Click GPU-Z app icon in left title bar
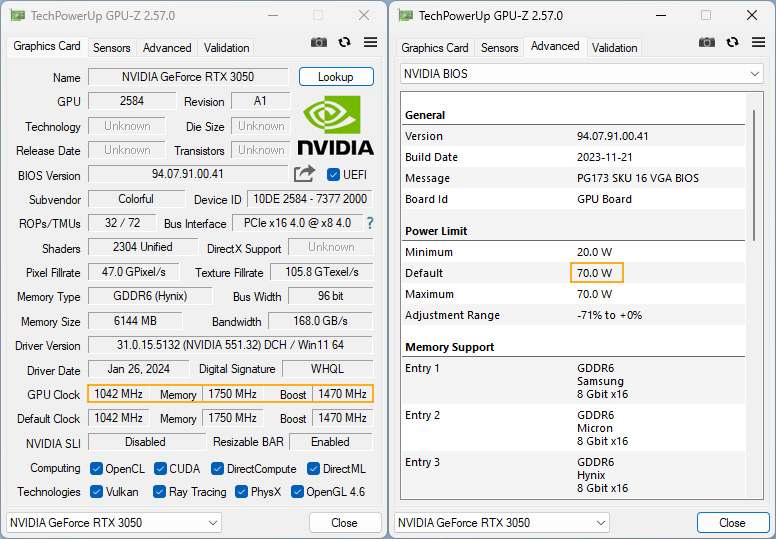776x539 pixels. click(18, 15)
